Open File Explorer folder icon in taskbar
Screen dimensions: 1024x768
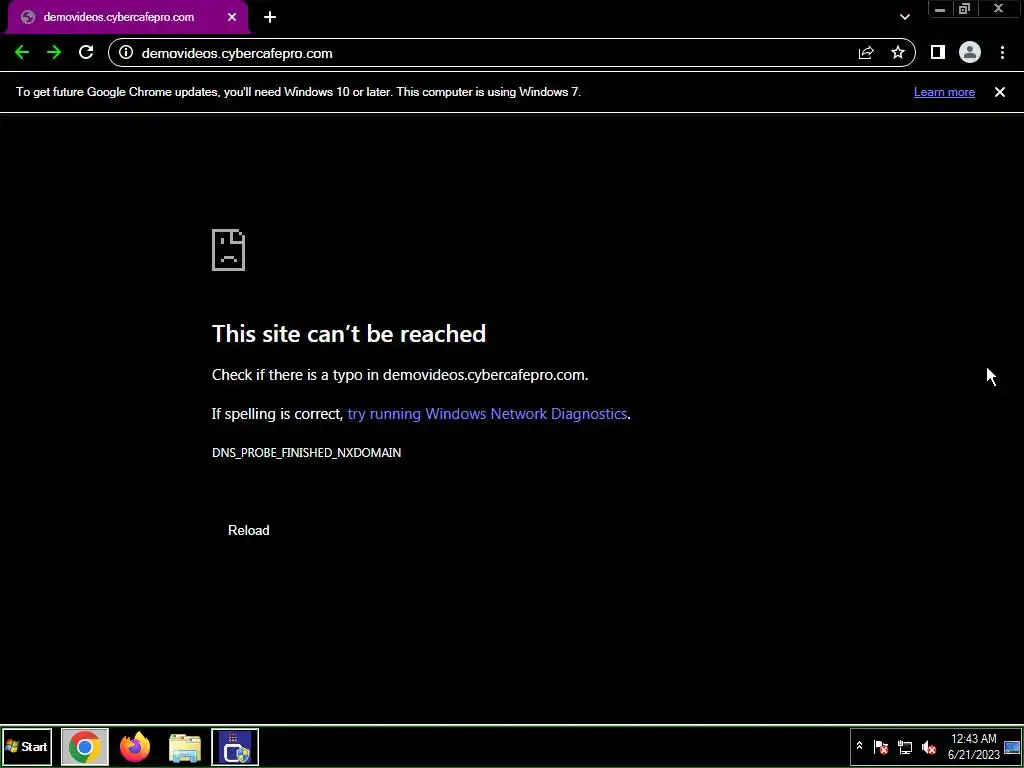click(x=185, y=747)
